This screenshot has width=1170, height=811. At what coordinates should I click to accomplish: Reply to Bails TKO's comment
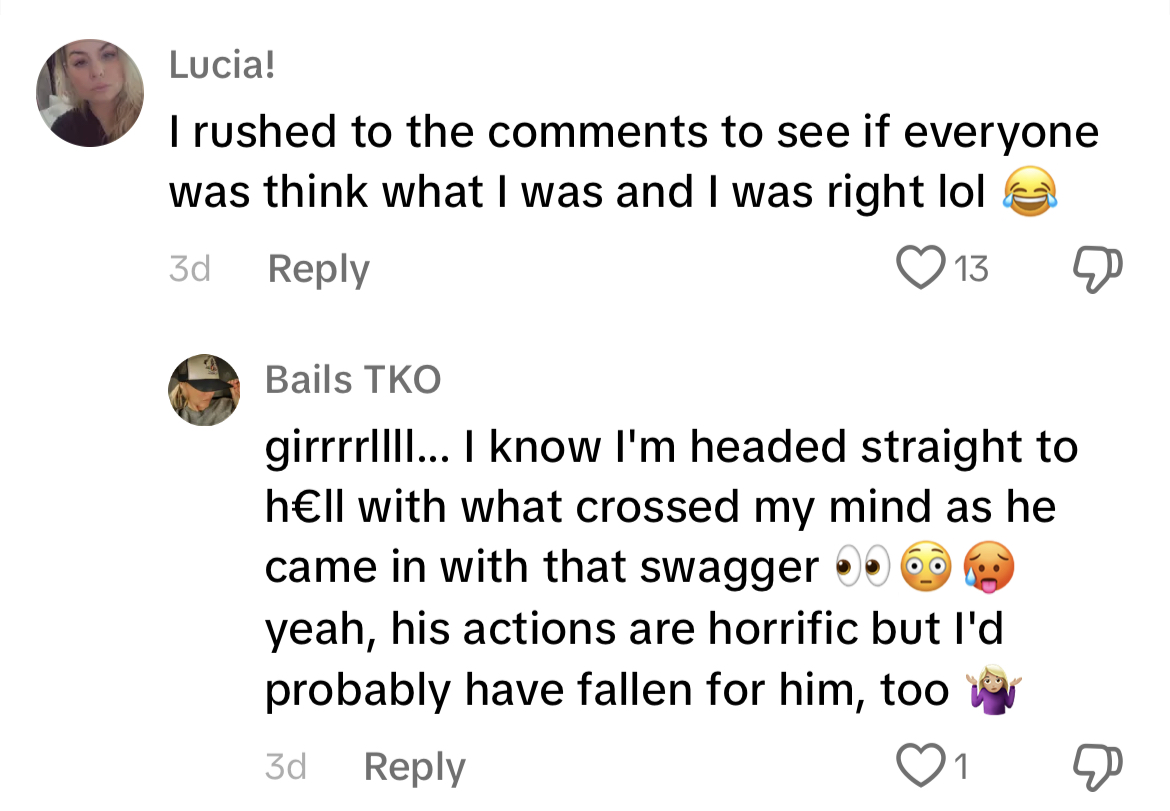click(x=414, y=767)
